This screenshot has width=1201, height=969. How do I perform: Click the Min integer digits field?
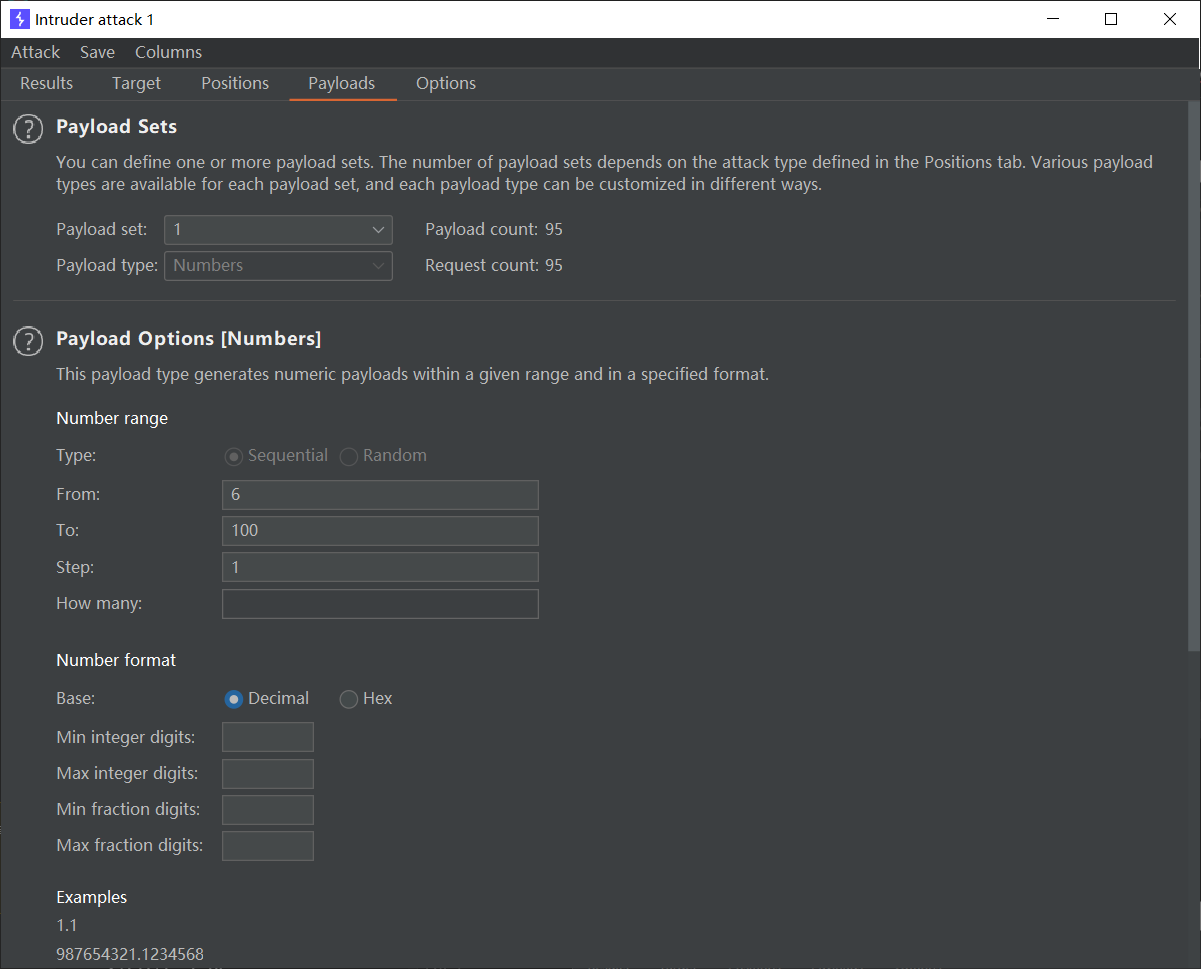[x=268, y=737]
